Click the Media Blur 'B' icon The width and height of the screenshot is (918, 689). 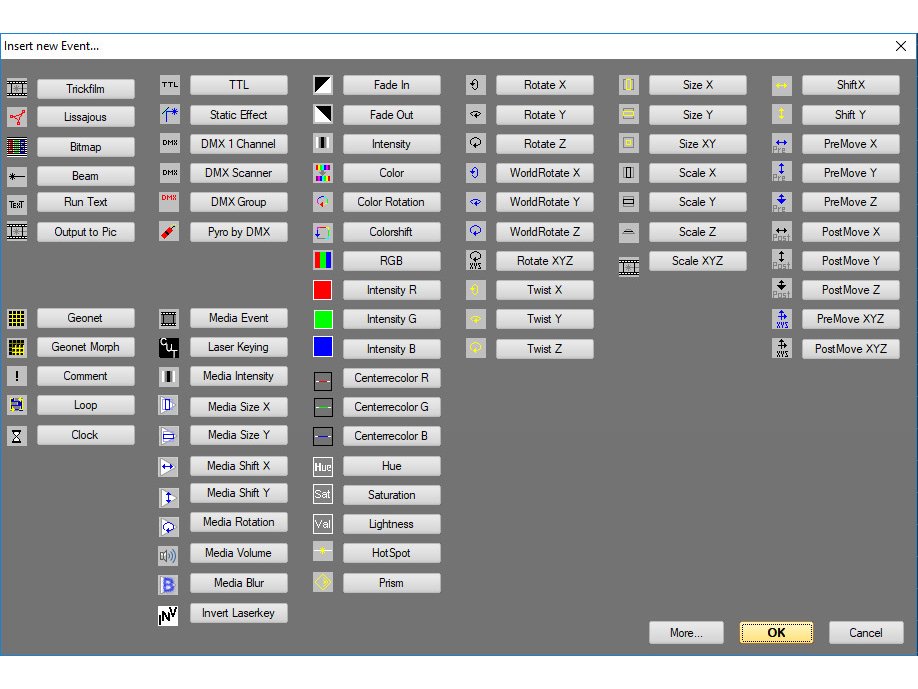pyautogui.click(x=168, y=584)
